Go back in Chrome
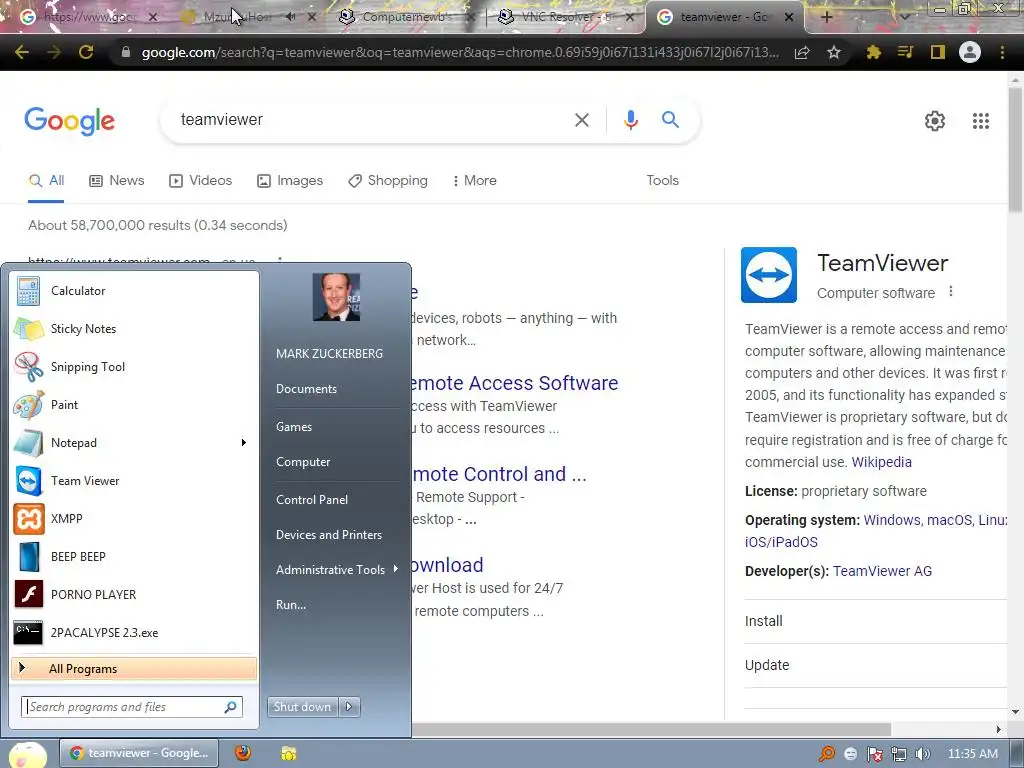 [22, 52]
